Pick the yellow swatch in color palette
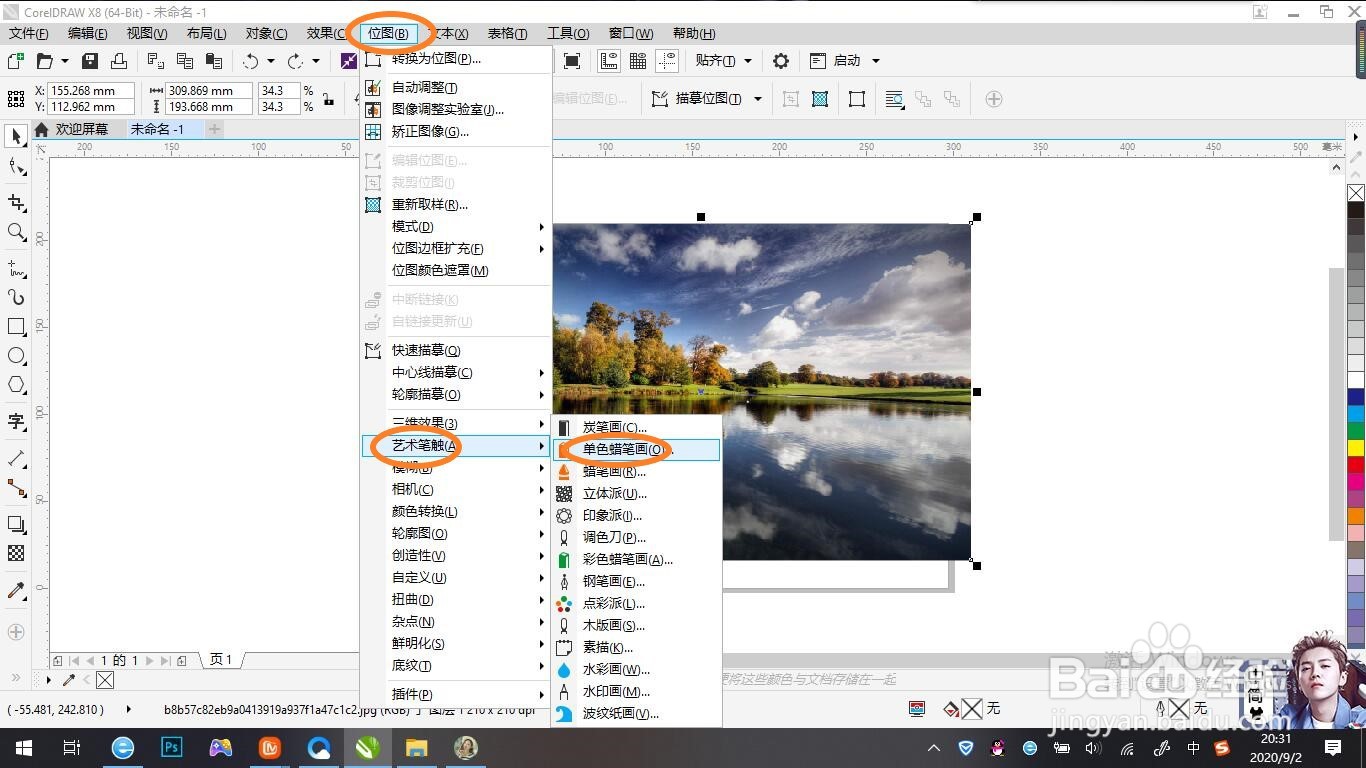This screenshot has width=1366, height=768. [x=1356, y=448]
